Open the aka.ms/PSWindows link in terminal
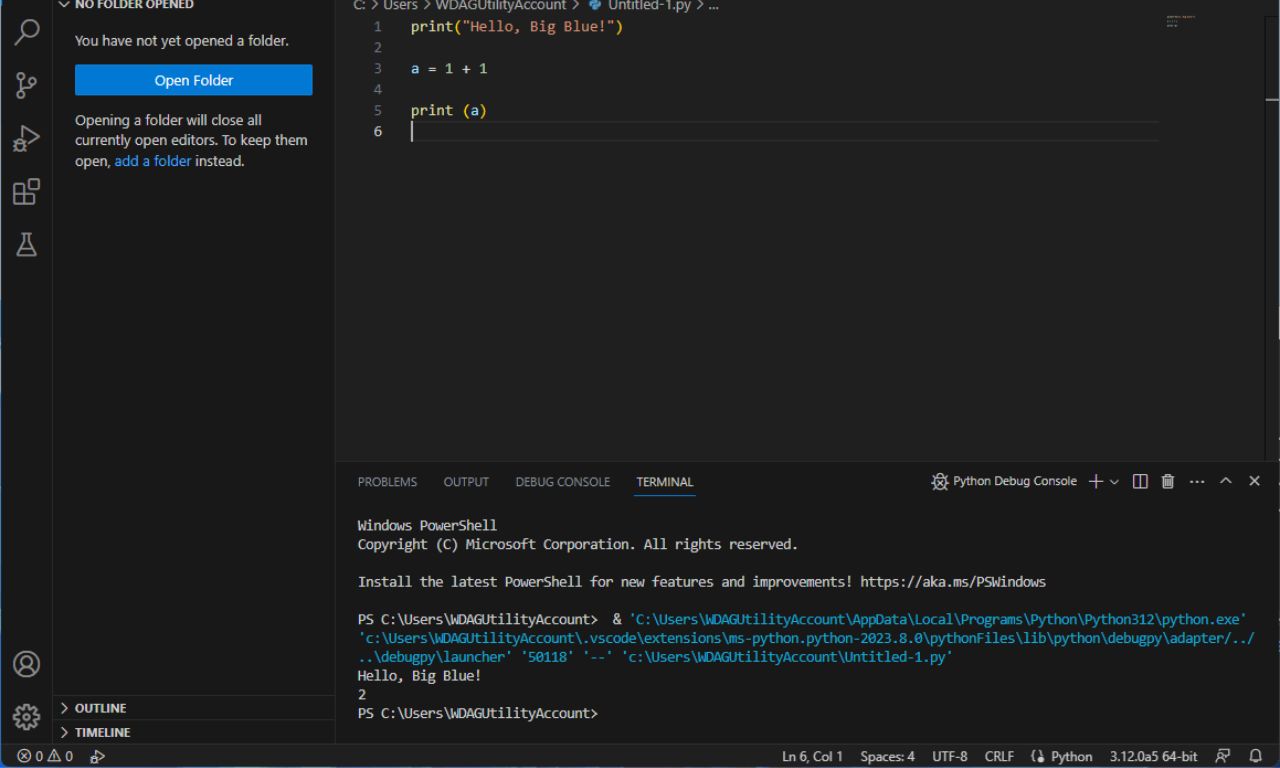Viewport: 1280px width, 768px height. [953, 582]
